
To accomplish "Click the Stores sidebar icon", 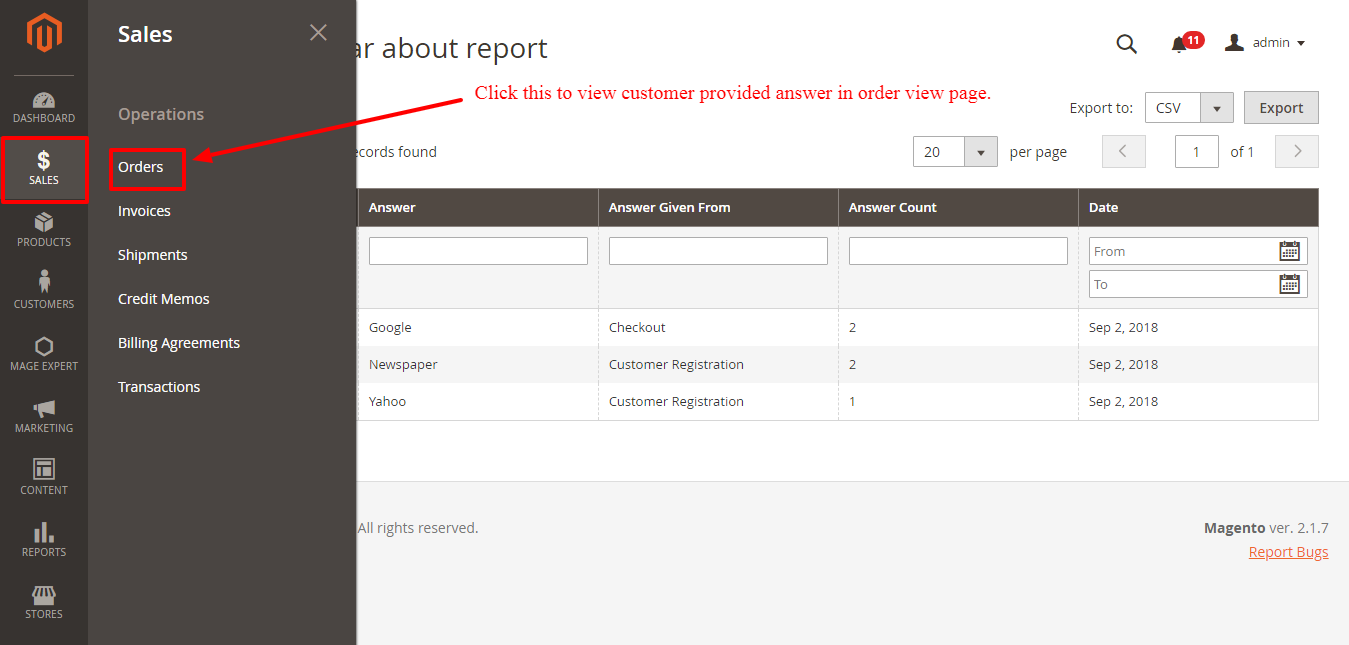I will (x=43, y=601).
